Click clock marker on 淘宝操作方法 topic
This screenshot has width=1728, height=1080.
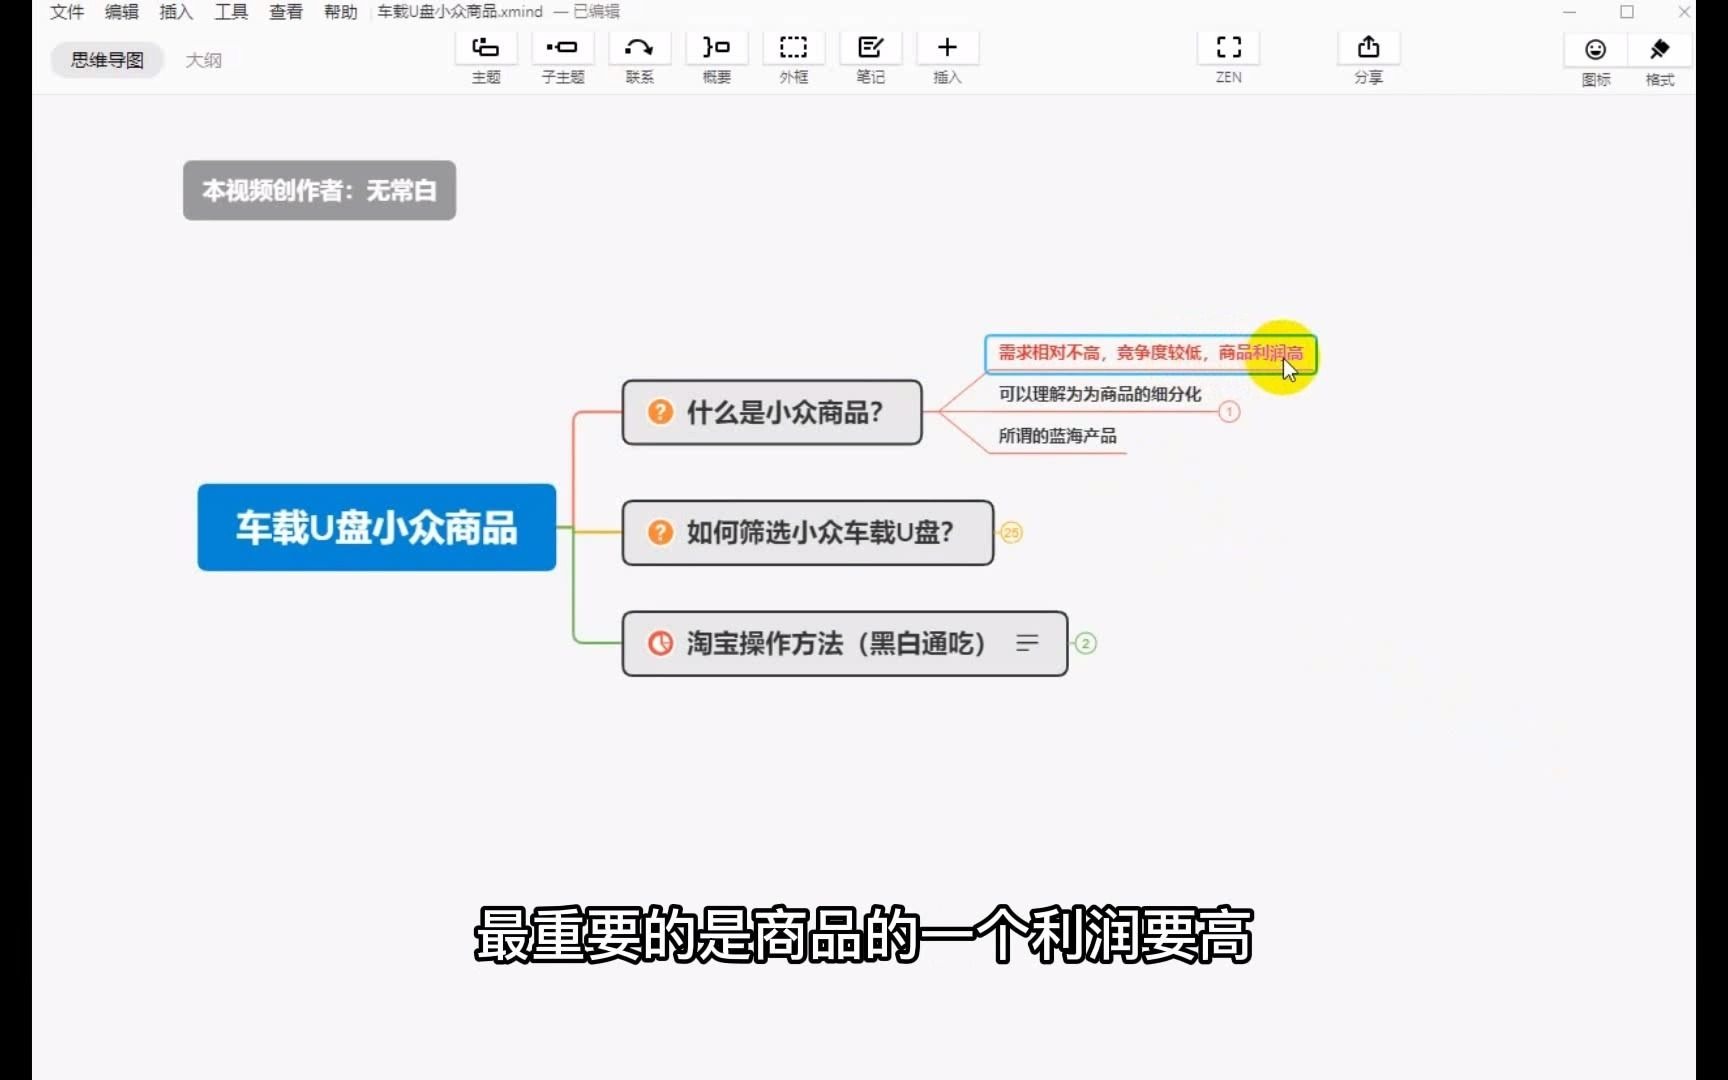tap(660, 643)
